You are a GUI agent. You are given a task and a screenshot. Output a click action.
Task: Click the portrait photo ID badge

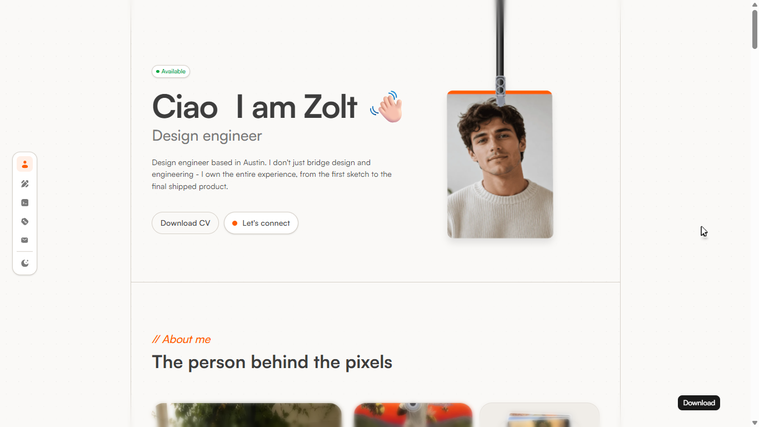(x=500, y=164)
